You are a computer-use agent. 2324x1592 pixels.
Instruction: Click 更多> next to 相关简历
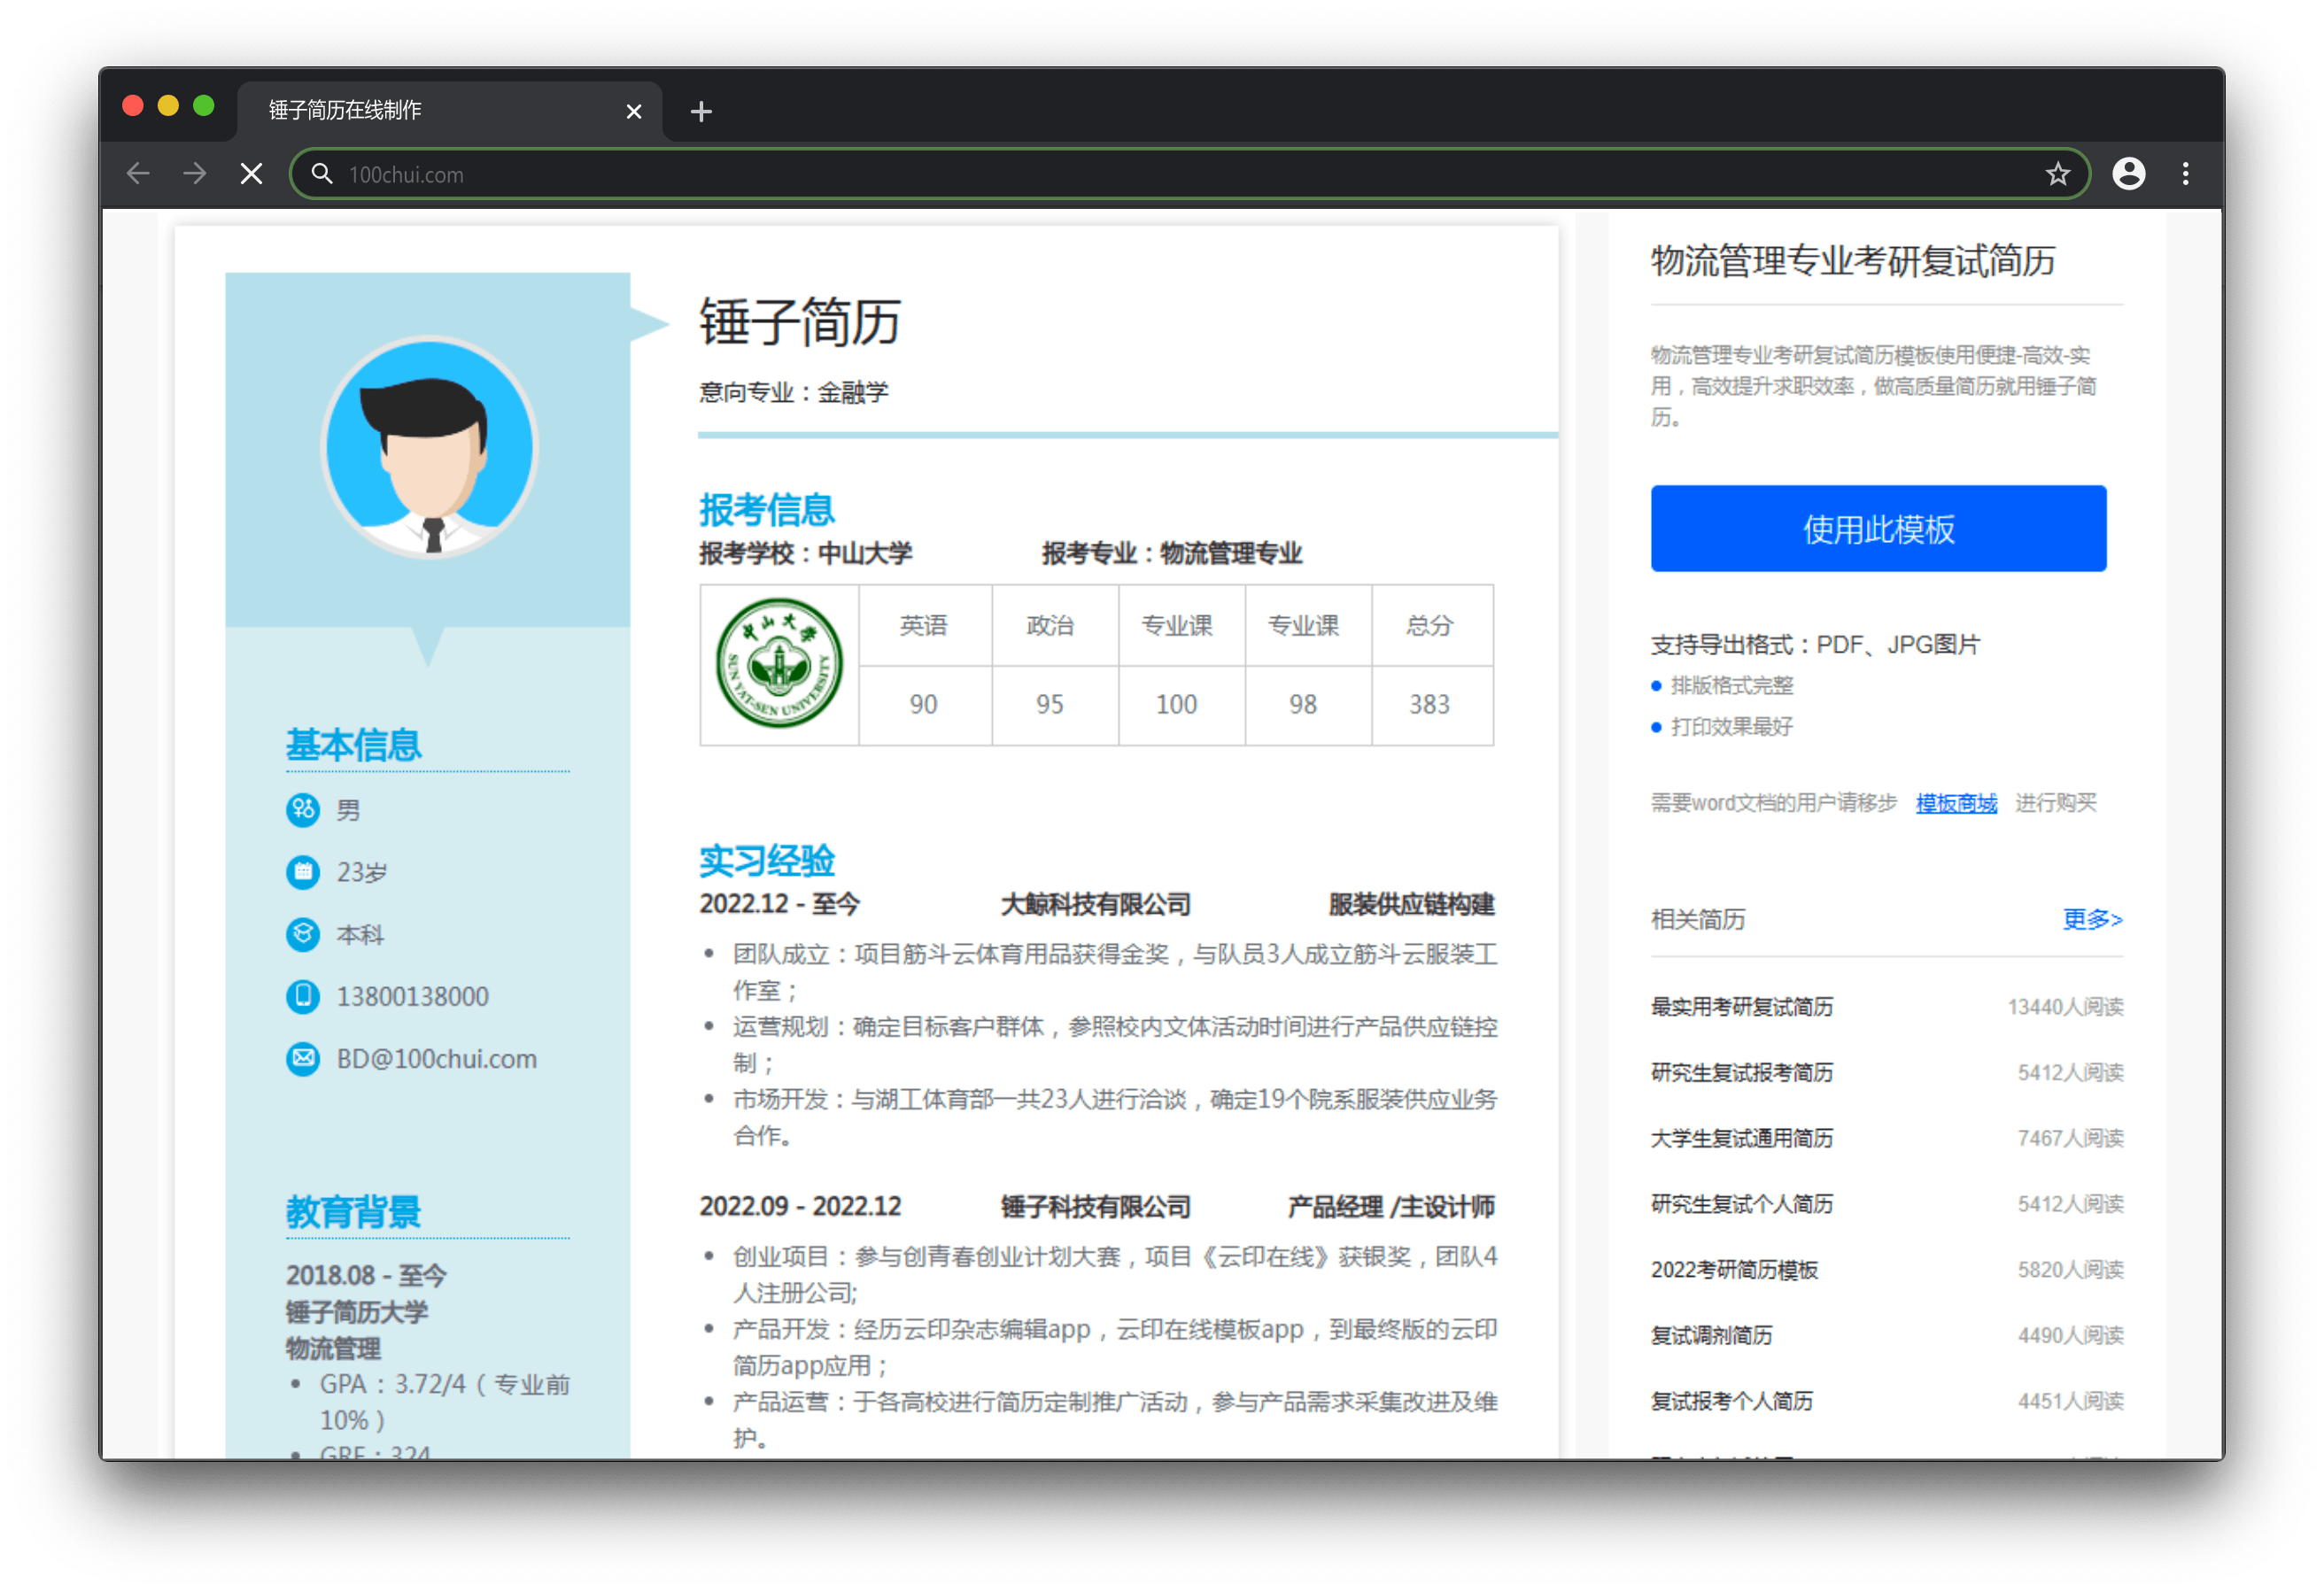click(2092, 919)
